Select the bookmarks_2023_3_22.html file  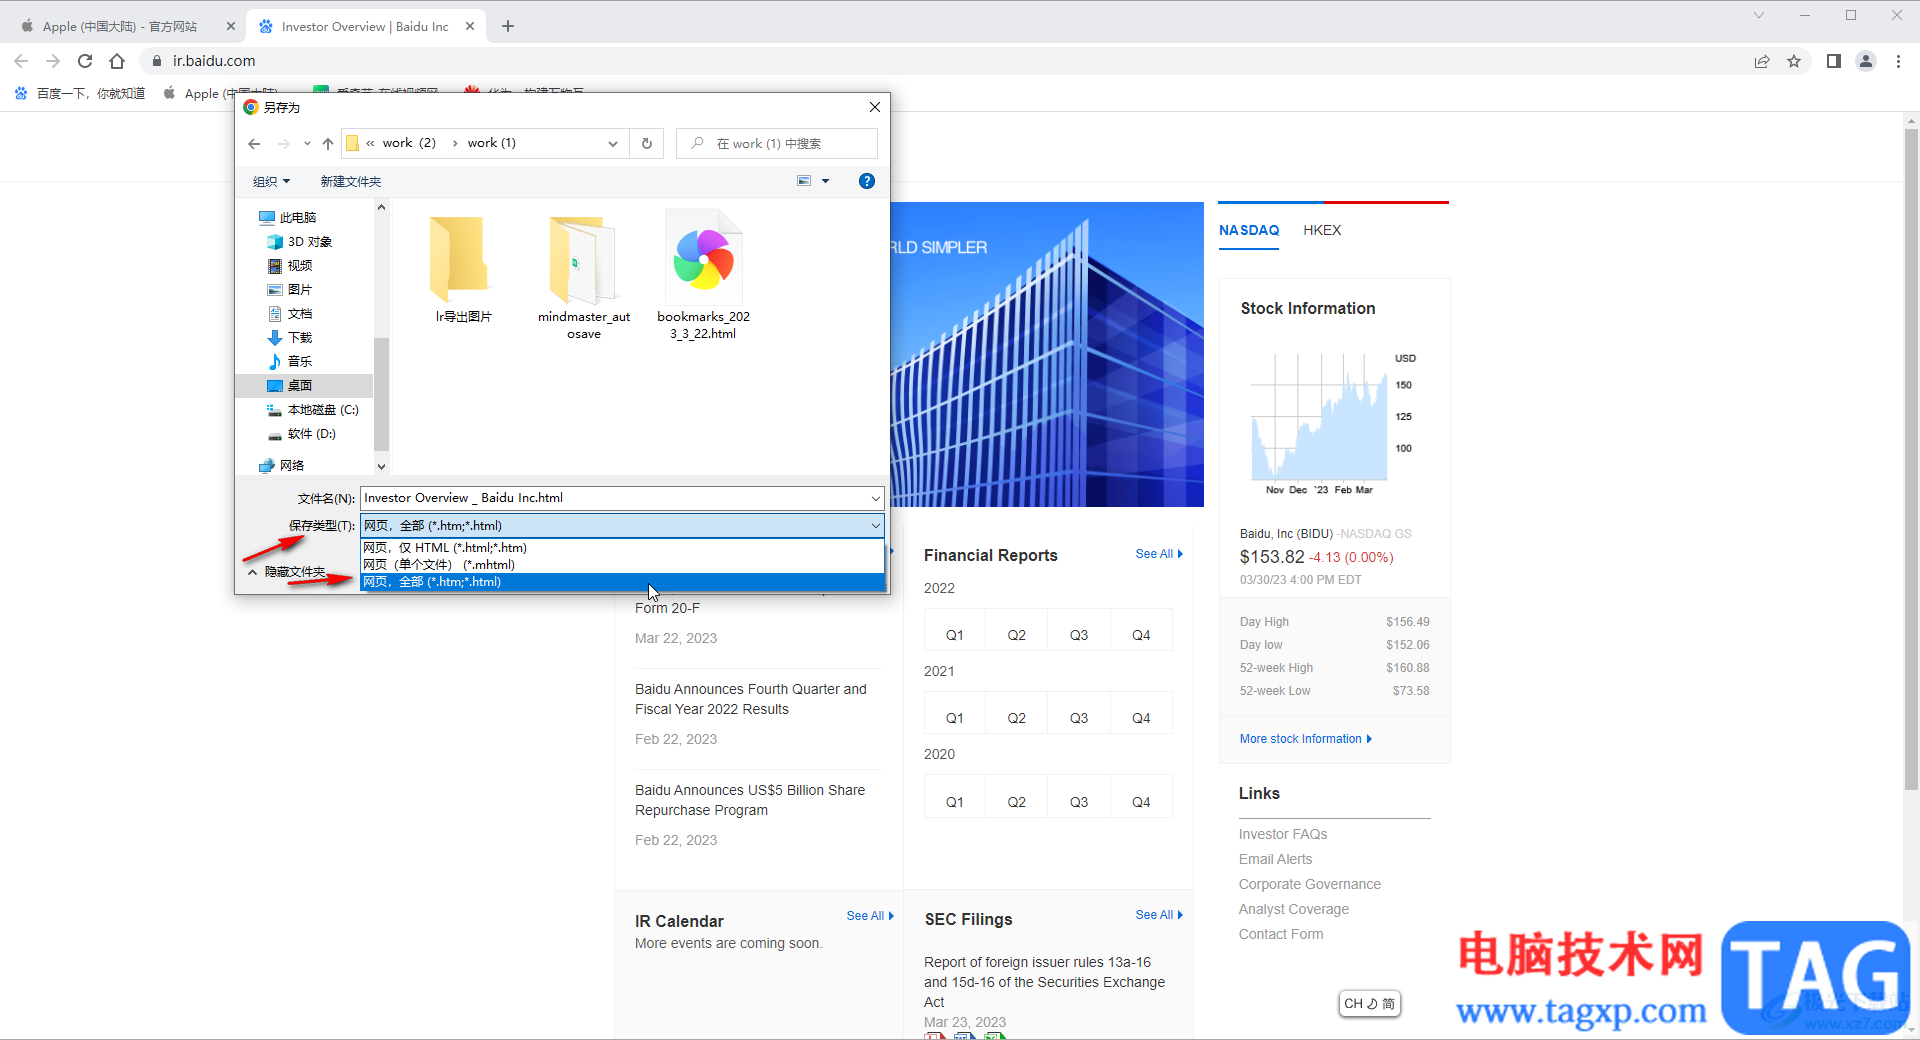click(703, 276)
